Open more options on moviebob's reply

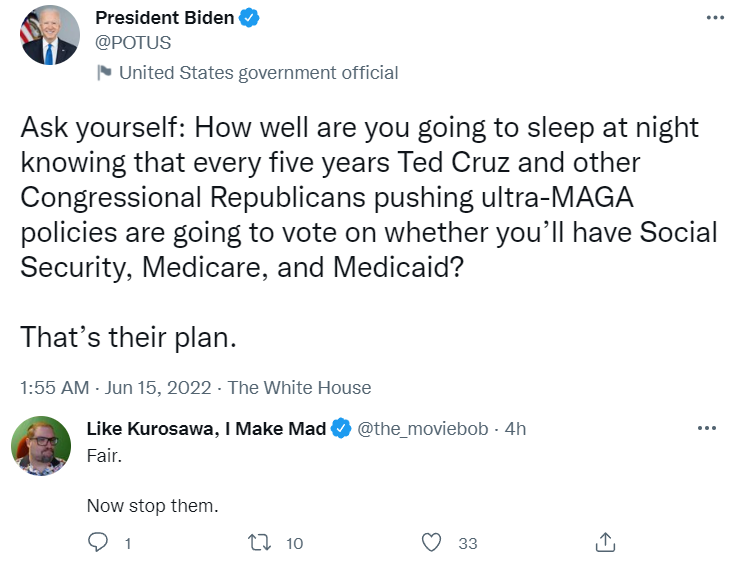coord(706,428)
